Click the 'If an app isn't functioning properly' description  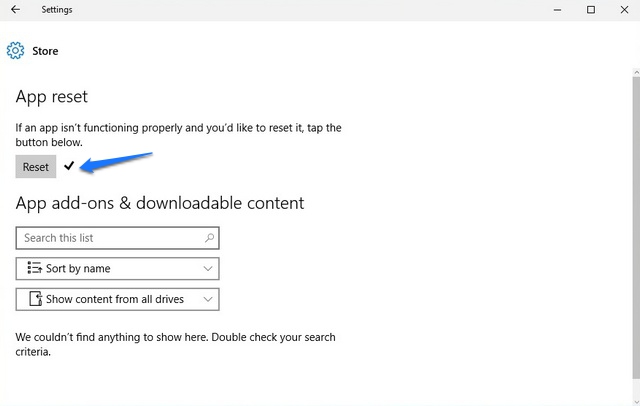(x=178, y=135)
